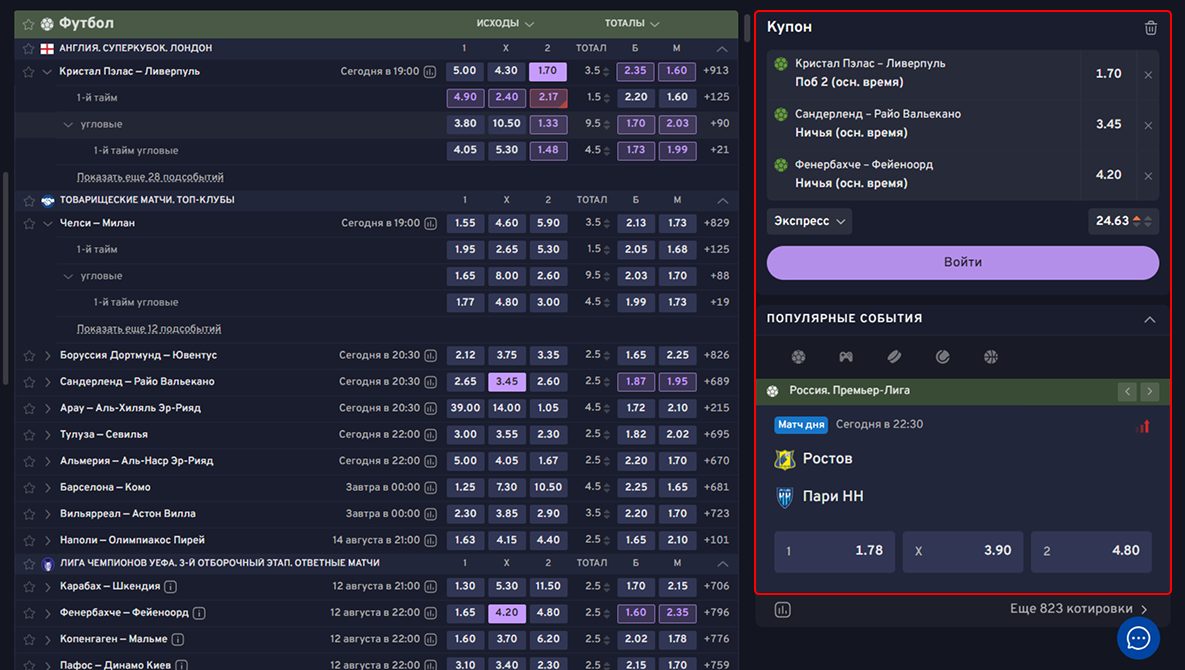Toggle the 4.20 draw odds for Фенербахче – Фейеноорд
This screenshot has width=1185, height=670.
pyautogui.click(x=506, y=613)
